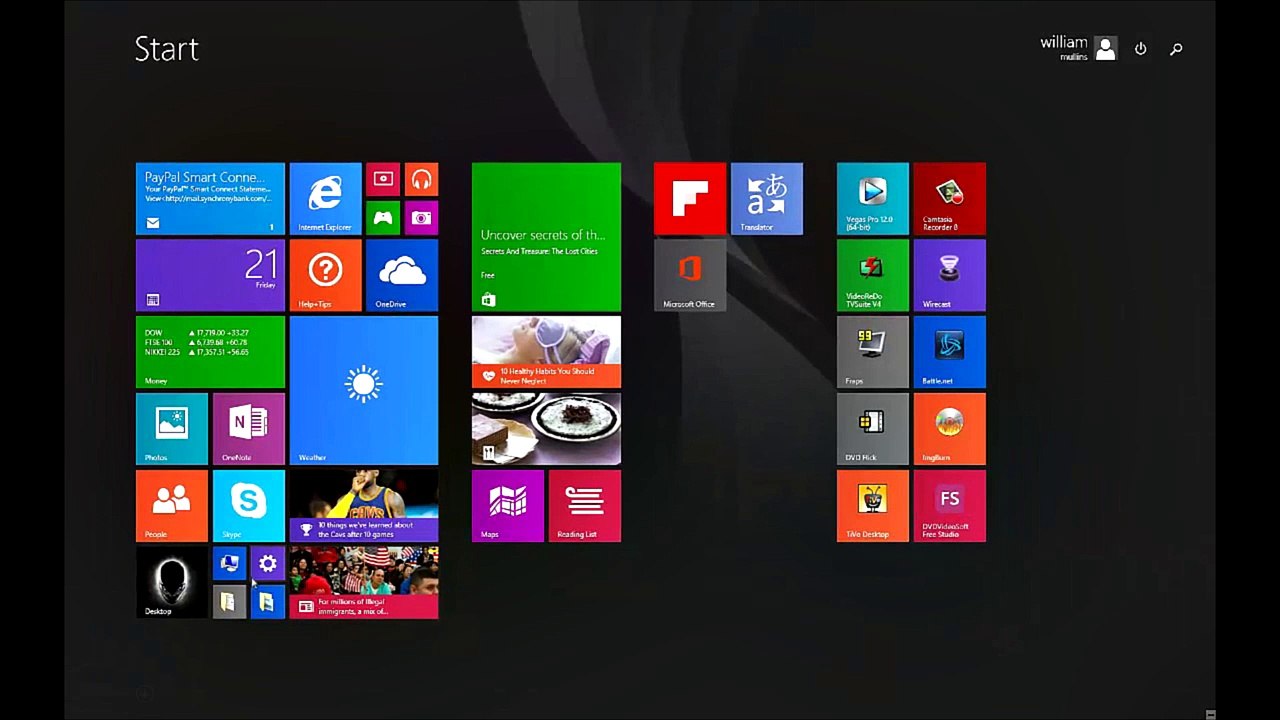Open the Store tile 'Uncover secrets of th...'

point(546,237)
